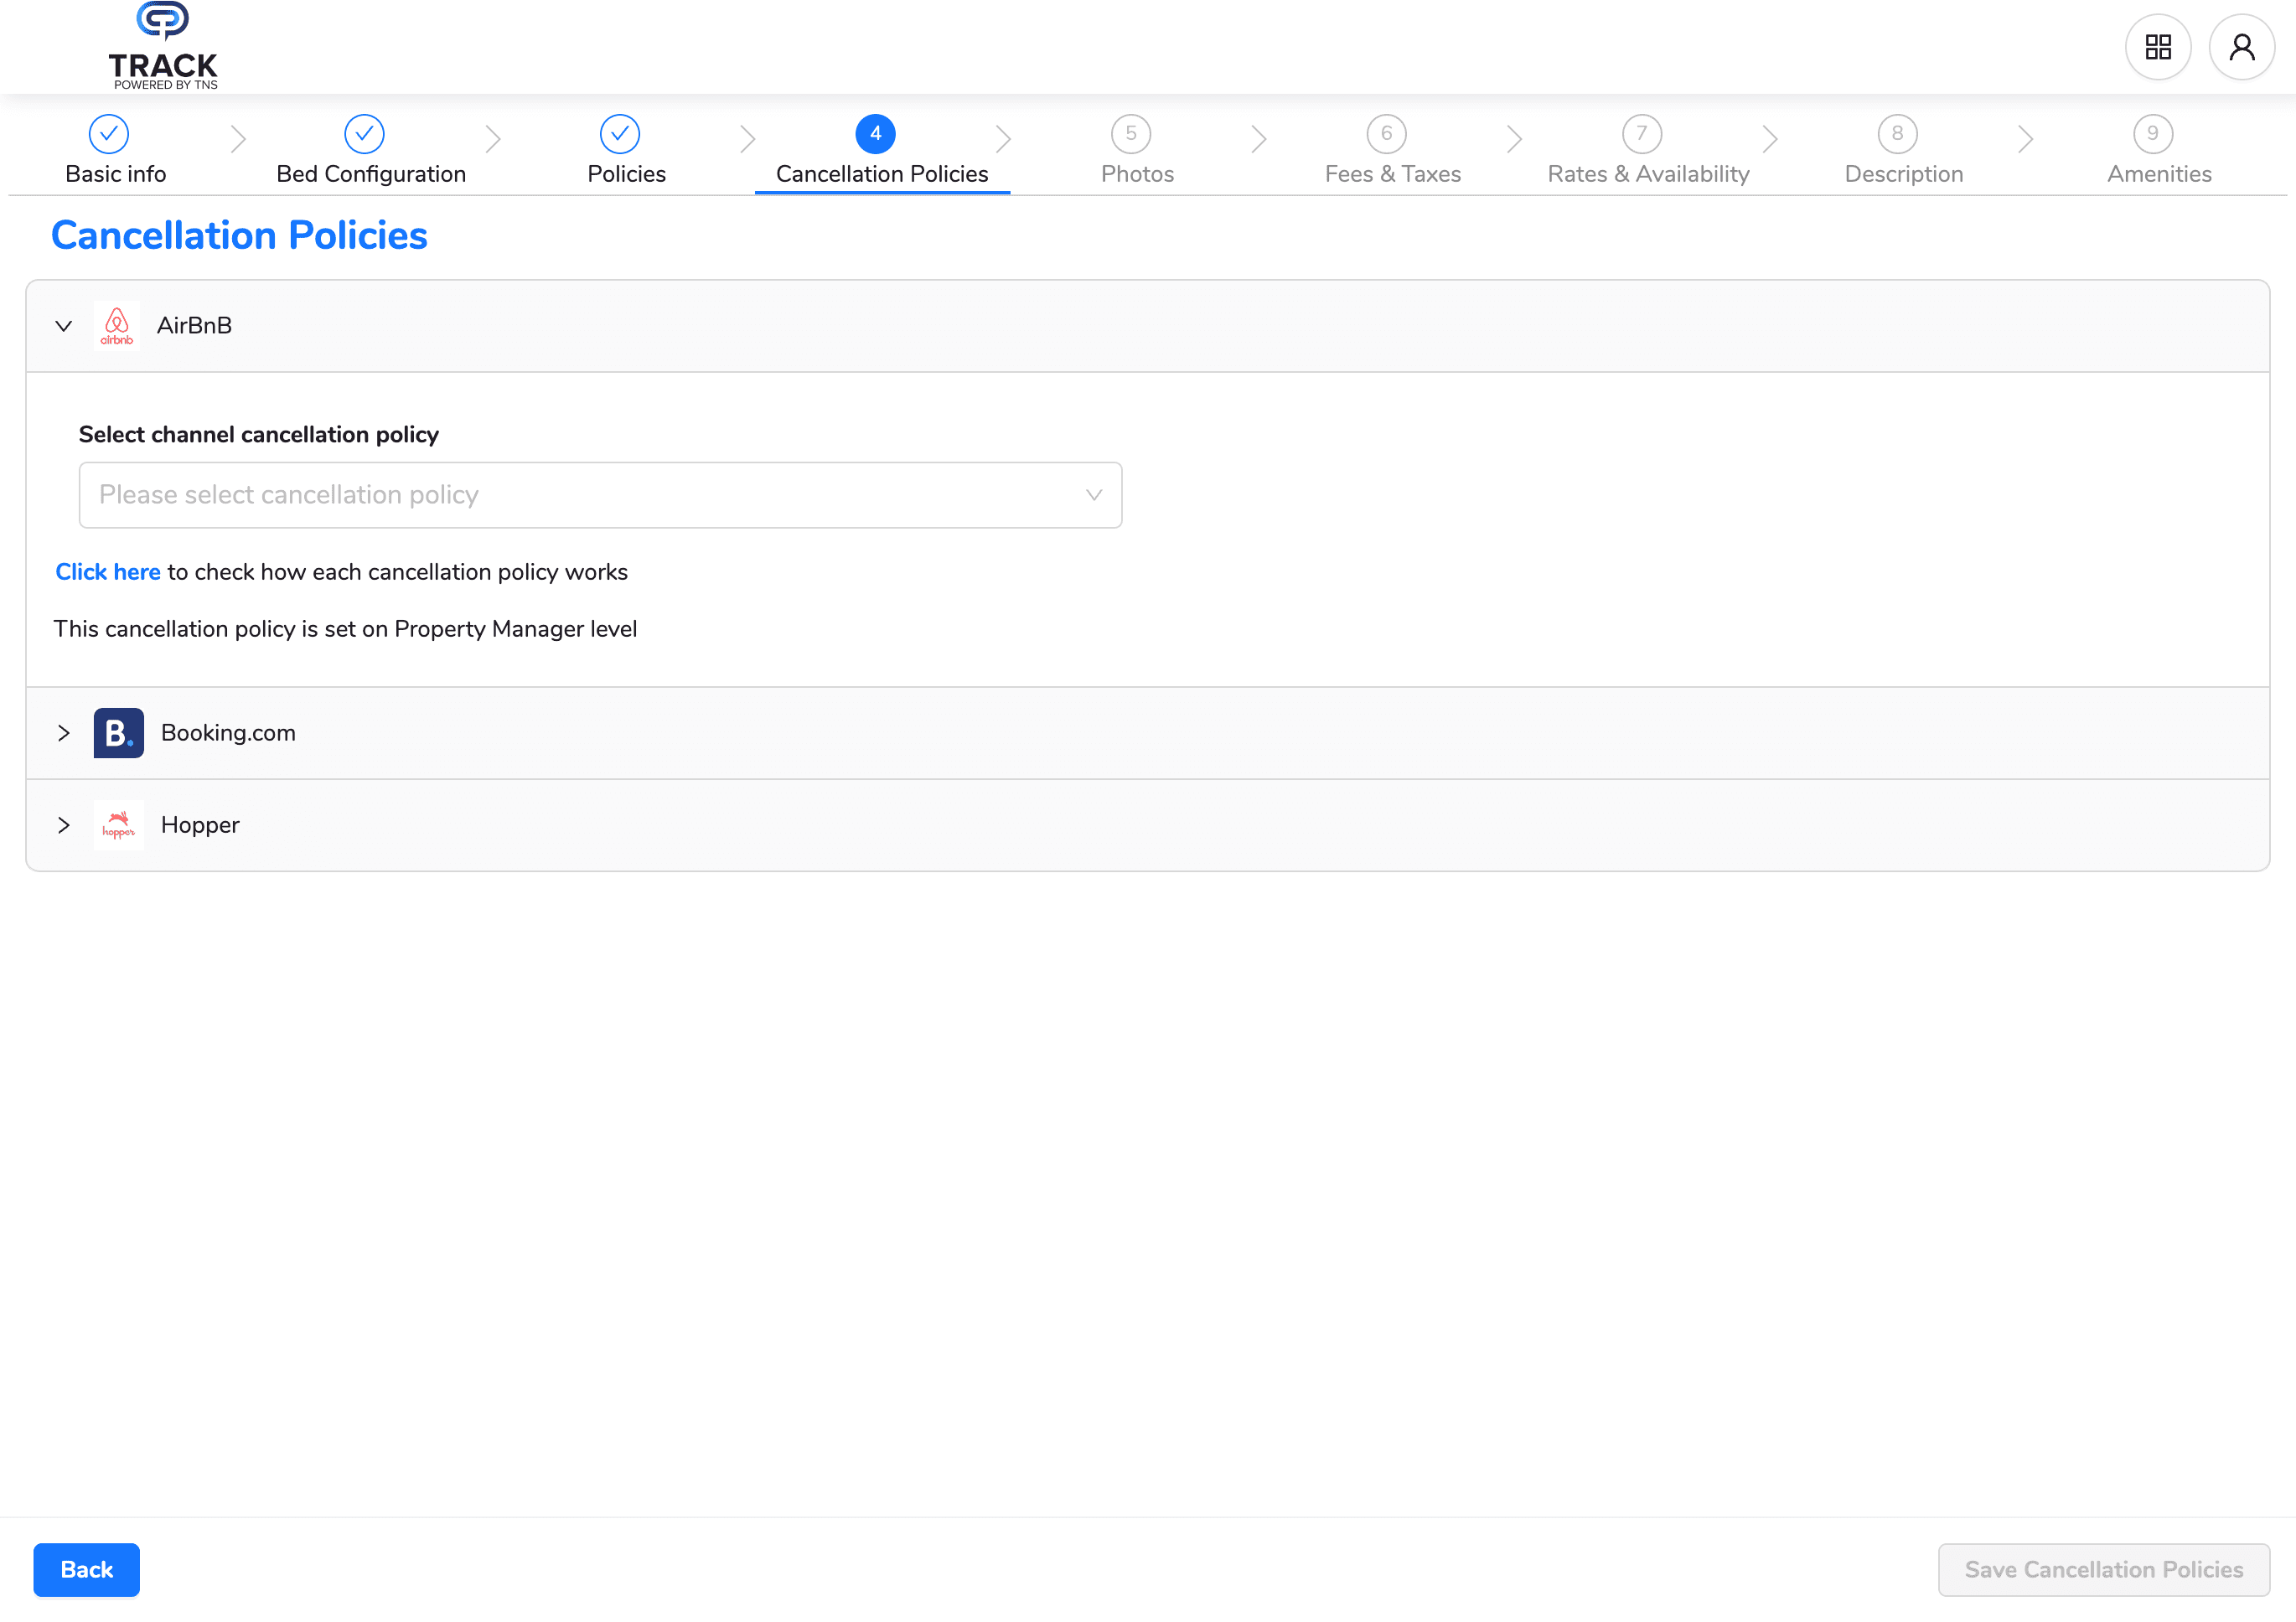Click step 7 Rates & Availability circle

click(x=1642, y=134)
